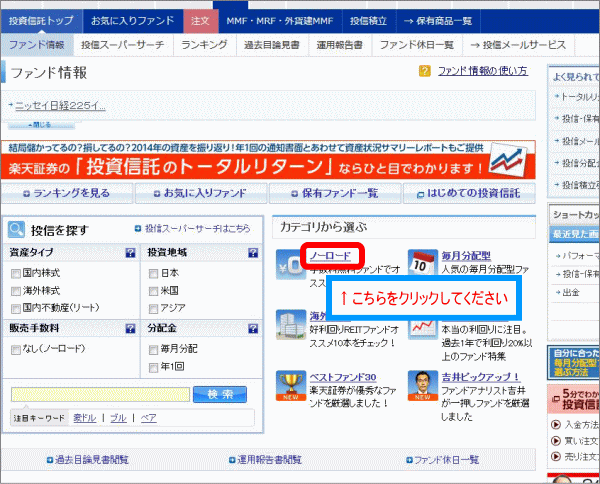
Task: Click the ランキングを見る button
Action: (x=67, y=194)
